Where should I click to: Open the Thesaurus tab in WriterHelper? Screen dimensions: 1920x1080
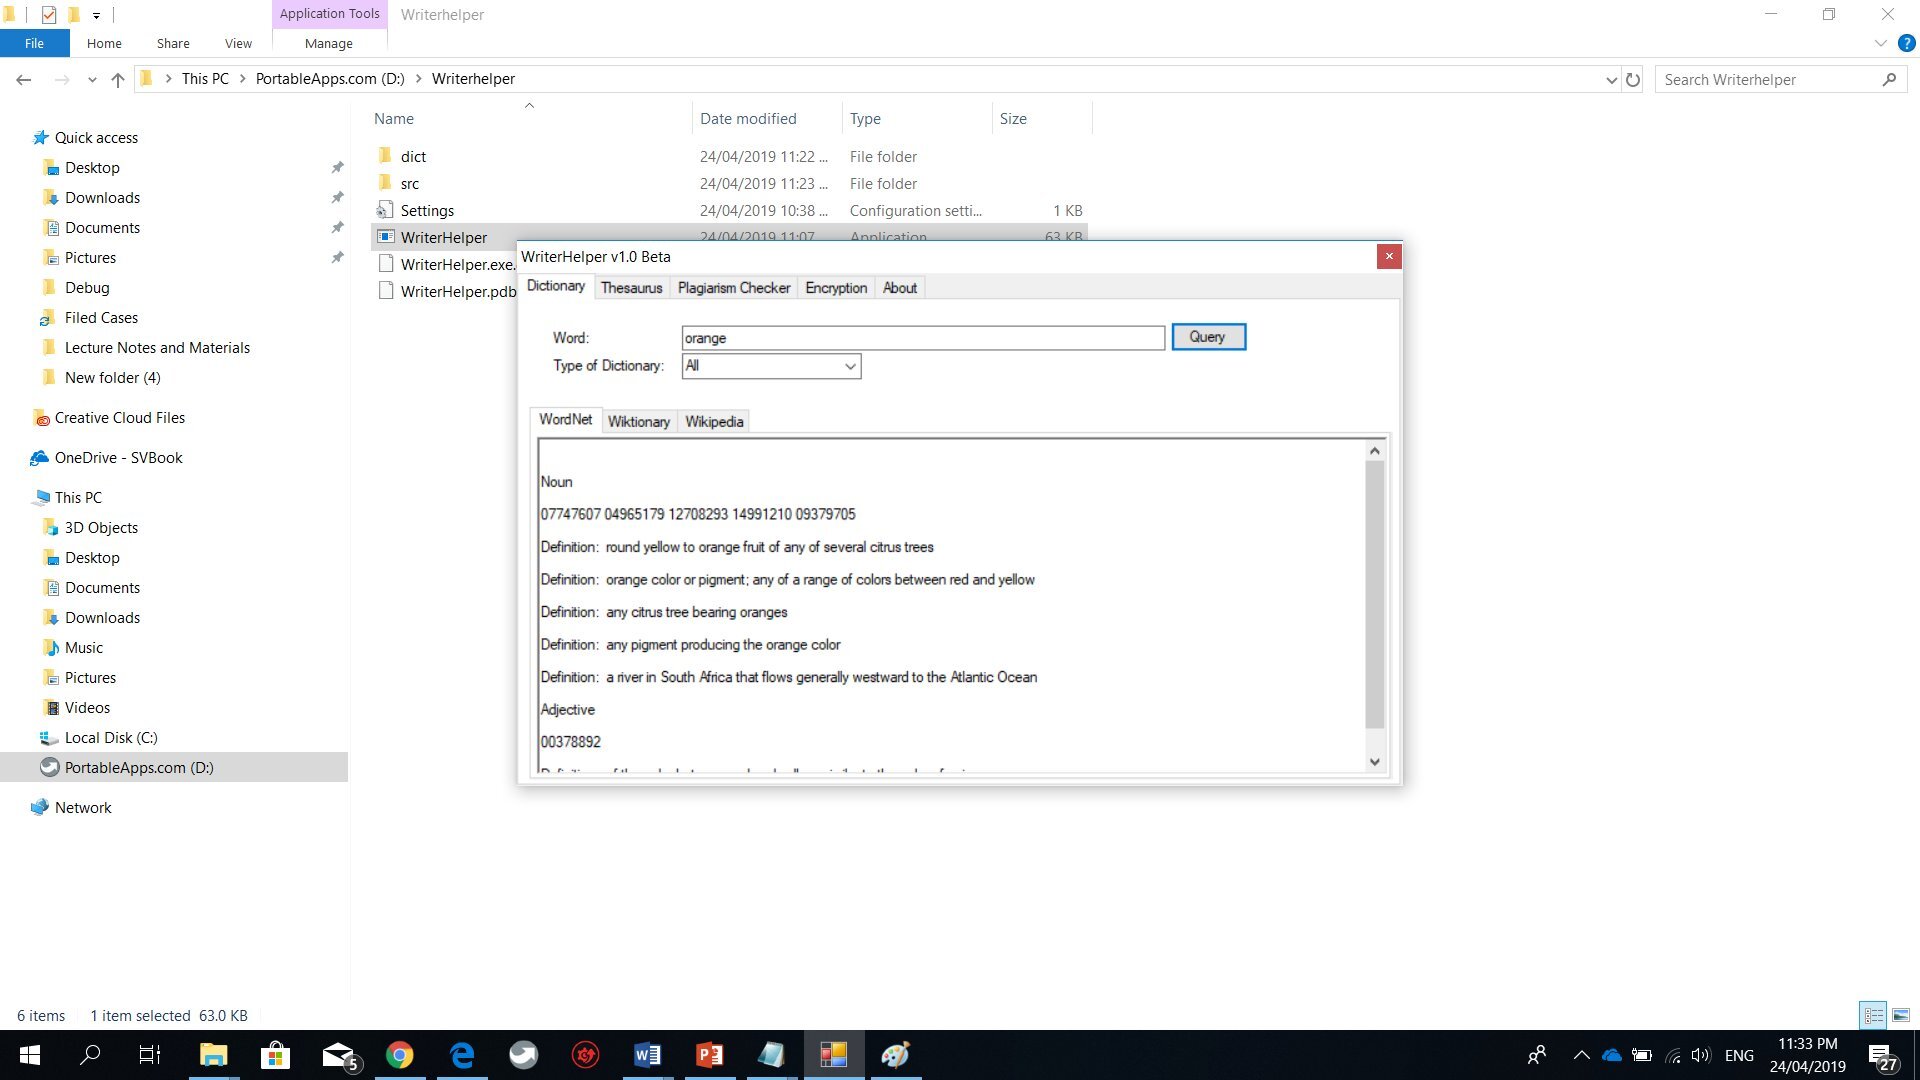pyautogui.click(x=631, y=288)
